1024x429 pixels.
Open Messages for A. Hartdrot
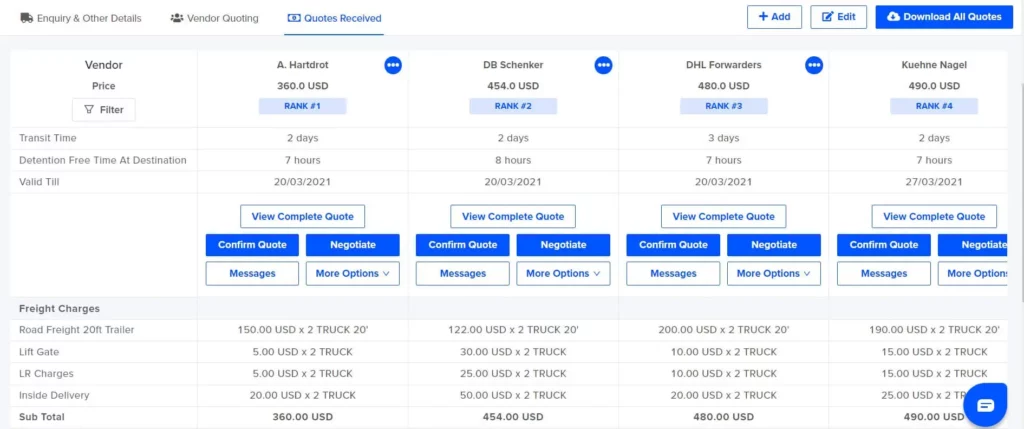[252, 274]
